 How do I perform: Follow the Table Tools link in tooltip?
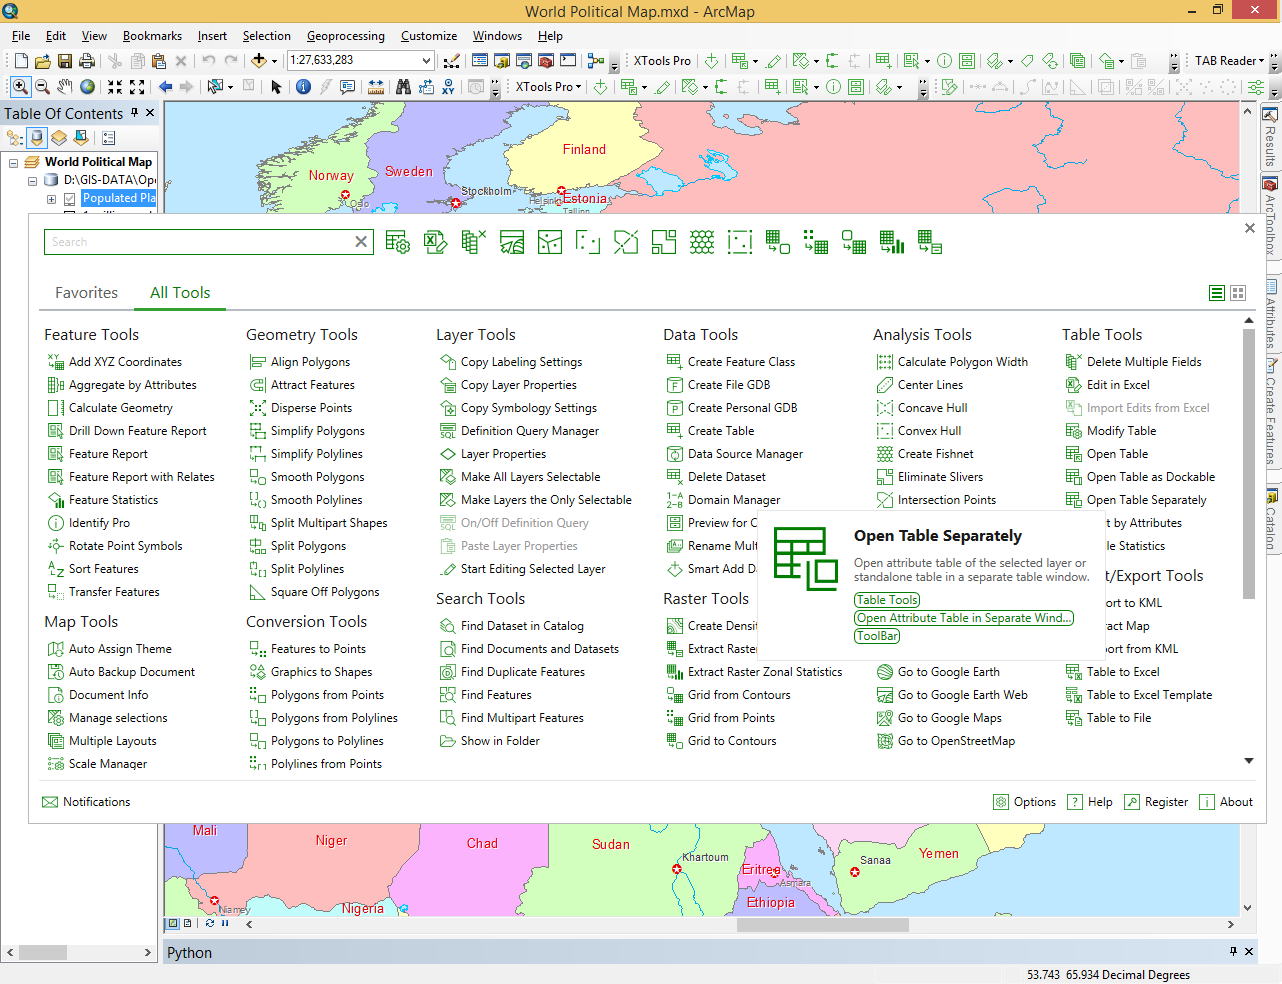(887, 600)
